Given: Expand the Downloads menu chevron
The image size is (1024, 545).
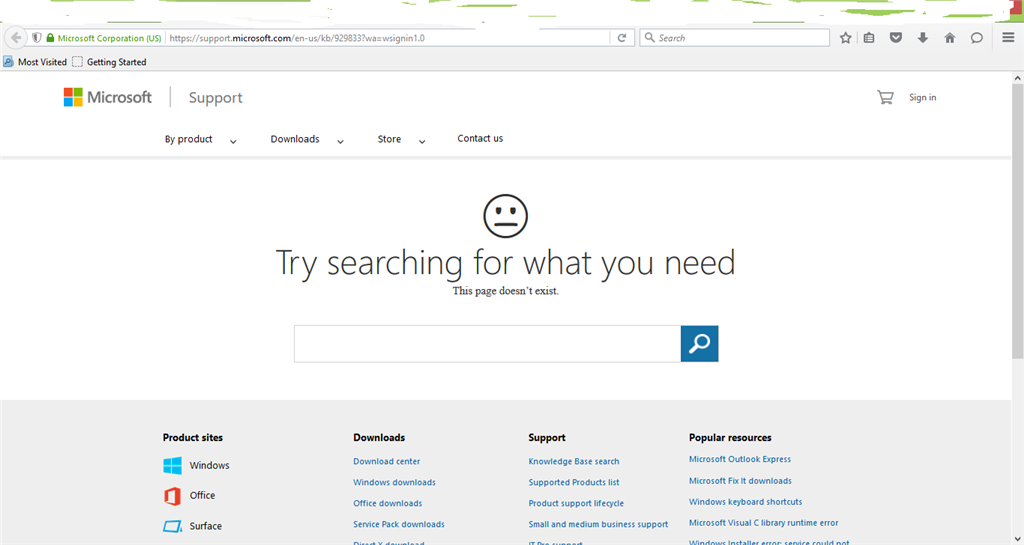Looking at the screenshot, I should [x=340, y=141].
